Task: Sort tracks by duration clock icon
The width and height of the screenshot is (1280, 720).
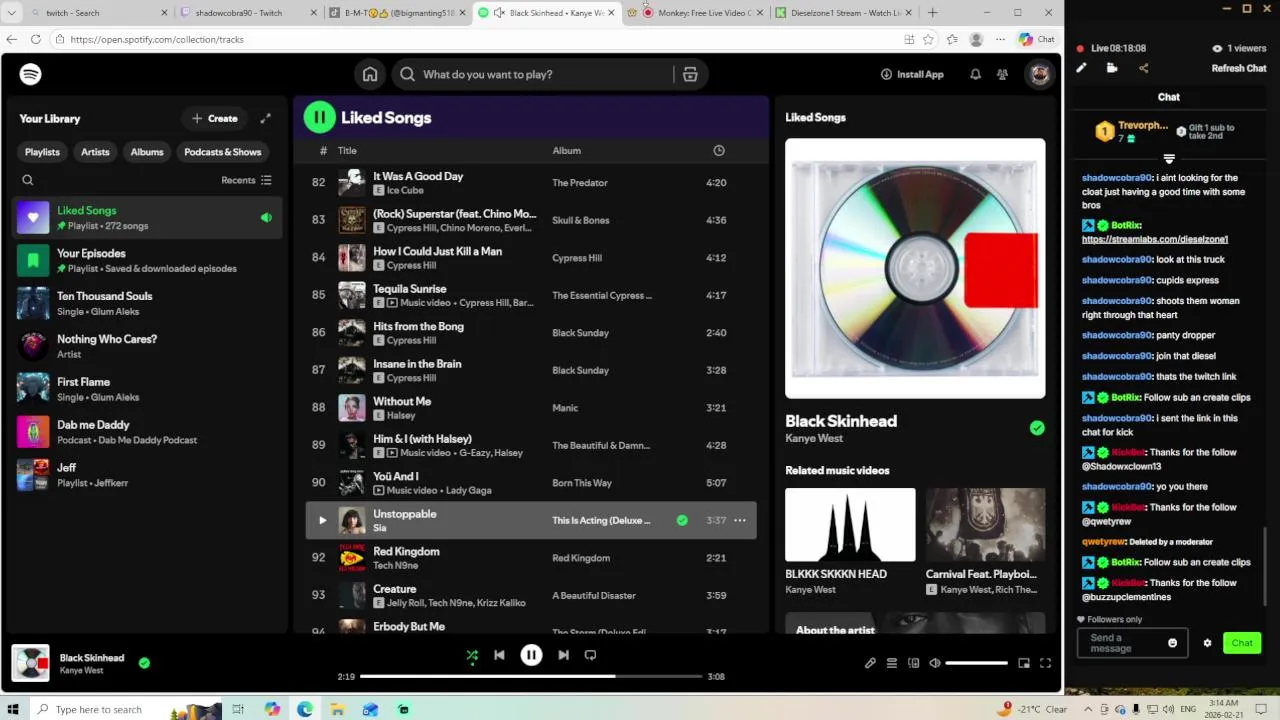Action: point(718,150)
